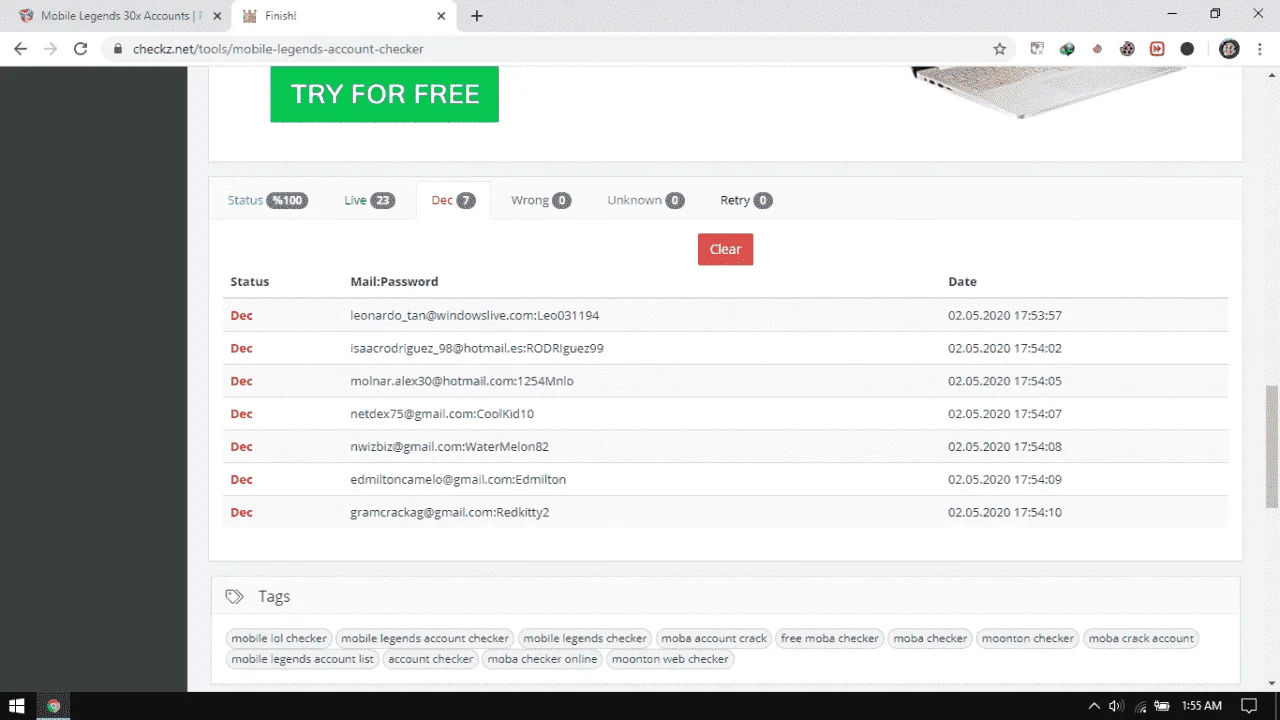Open the Action Center notification icon
The width and height of the screenshot is (1280, 720).
1249,706
